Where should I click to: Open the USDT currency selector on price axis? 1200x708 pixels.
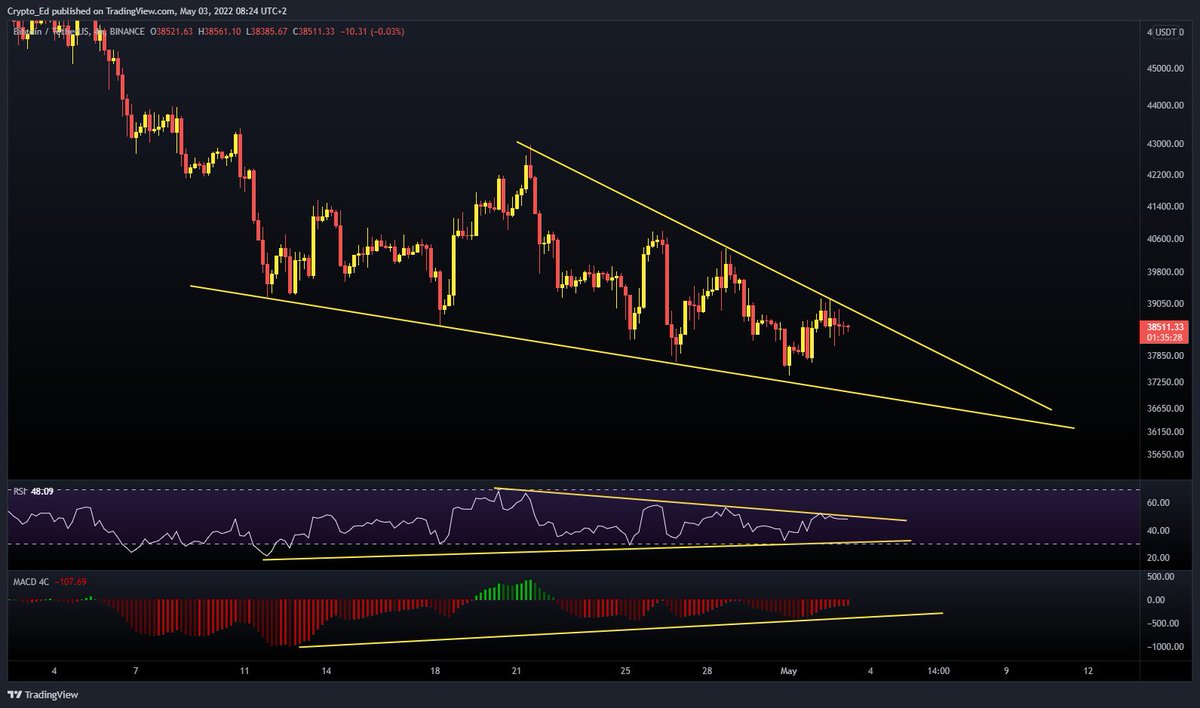pos(1168,33)
